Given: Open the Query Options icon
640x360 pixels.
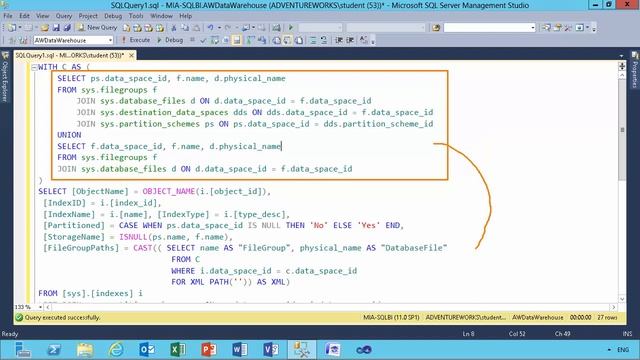Looking at the screenshot, I should 226,40.
